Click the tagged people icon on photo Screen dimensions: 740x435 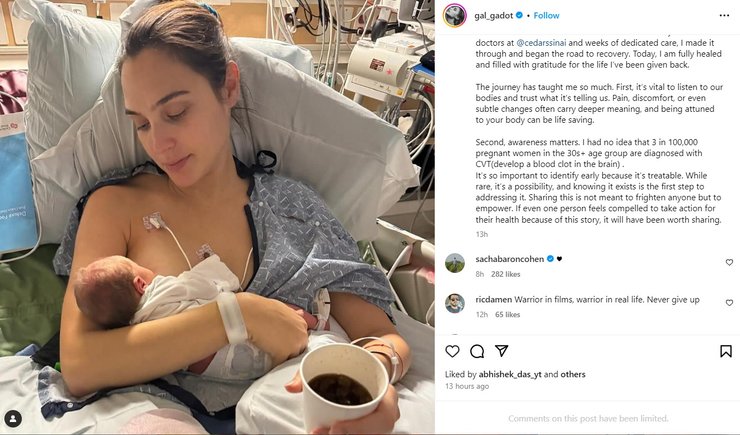tap(13, 418)
